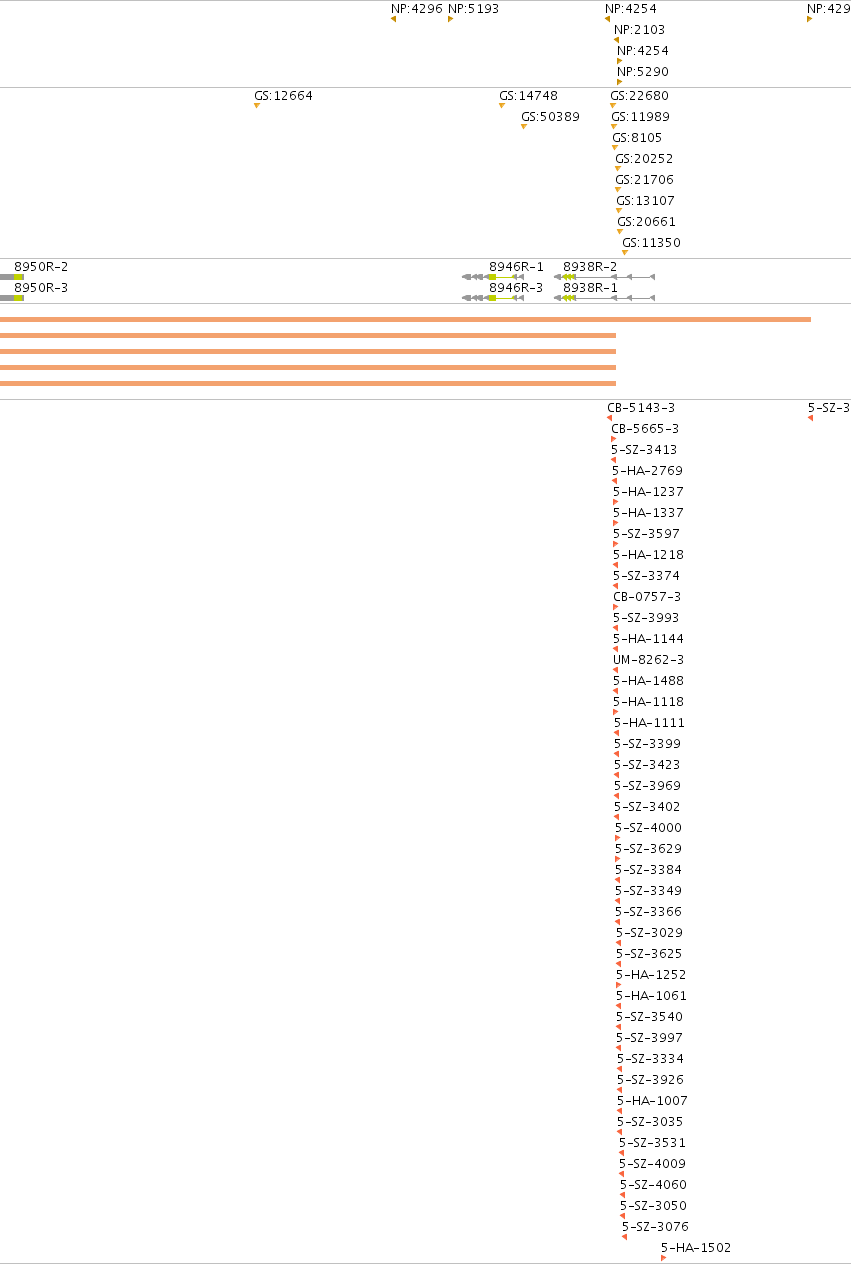Screen dimensions: 851x1264
Task: Select the 5-HA-1502 feature label
Action: coord(696,1248)
